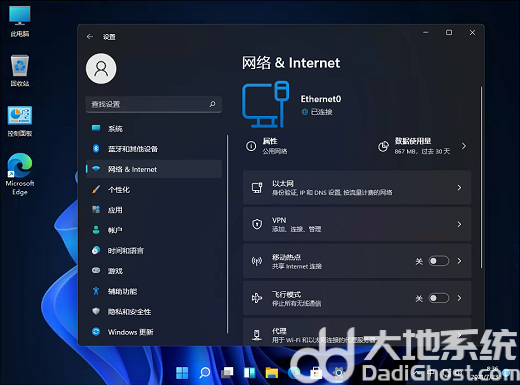Select 网络 & Internet in sidebar
Screen dimensions: 520x385
tap(154, 169)
